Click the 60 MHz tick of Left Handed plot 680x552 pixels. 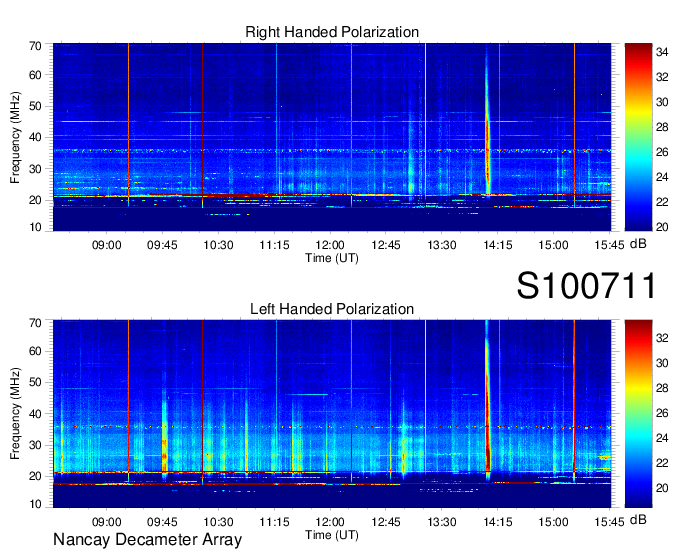click(35, 351)
